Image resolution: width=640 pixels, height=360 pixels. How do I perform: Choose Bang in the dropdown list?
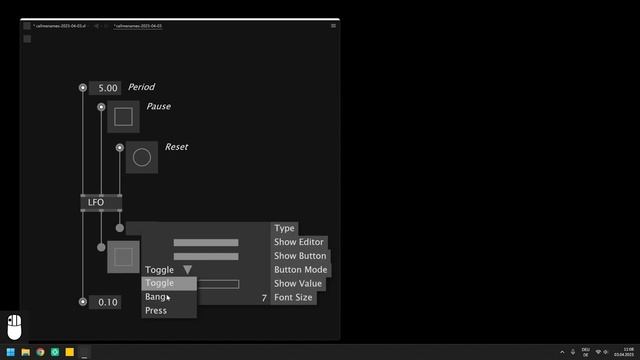tap(169, 297)
